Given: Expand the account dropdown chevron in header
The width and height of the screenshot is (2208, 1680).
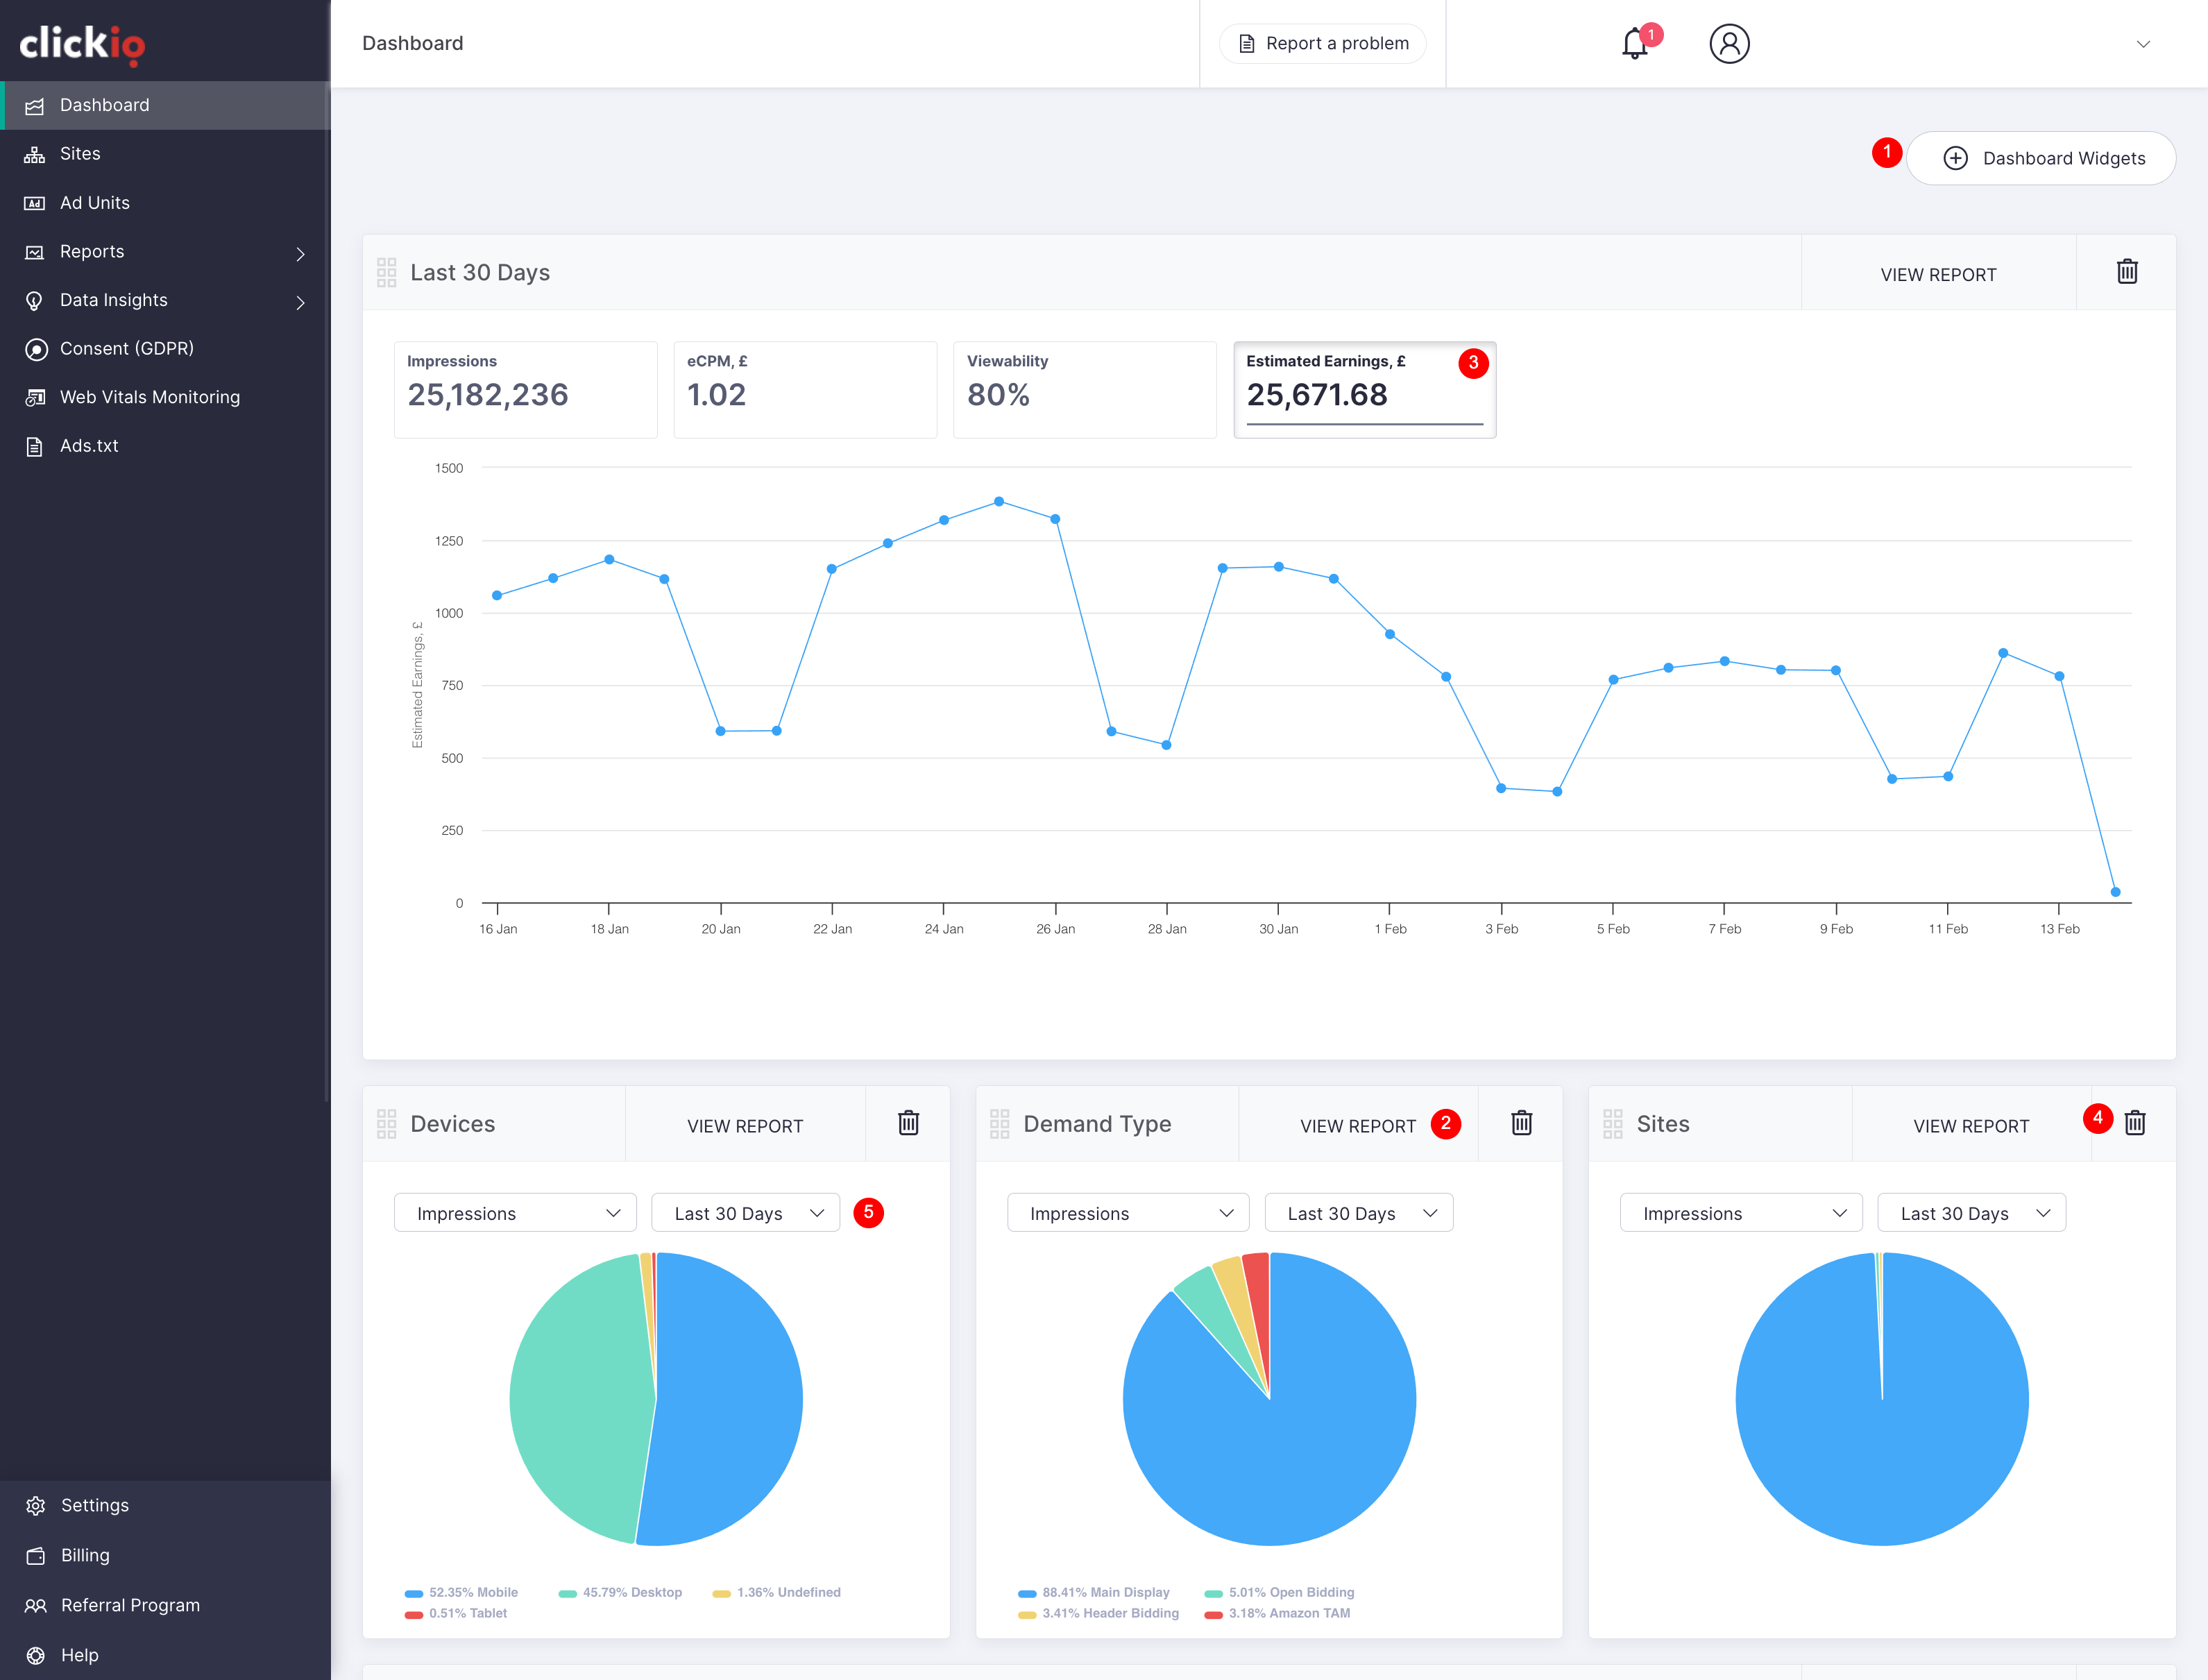Looking at the screenshot, I should (x=2143, y=44).
